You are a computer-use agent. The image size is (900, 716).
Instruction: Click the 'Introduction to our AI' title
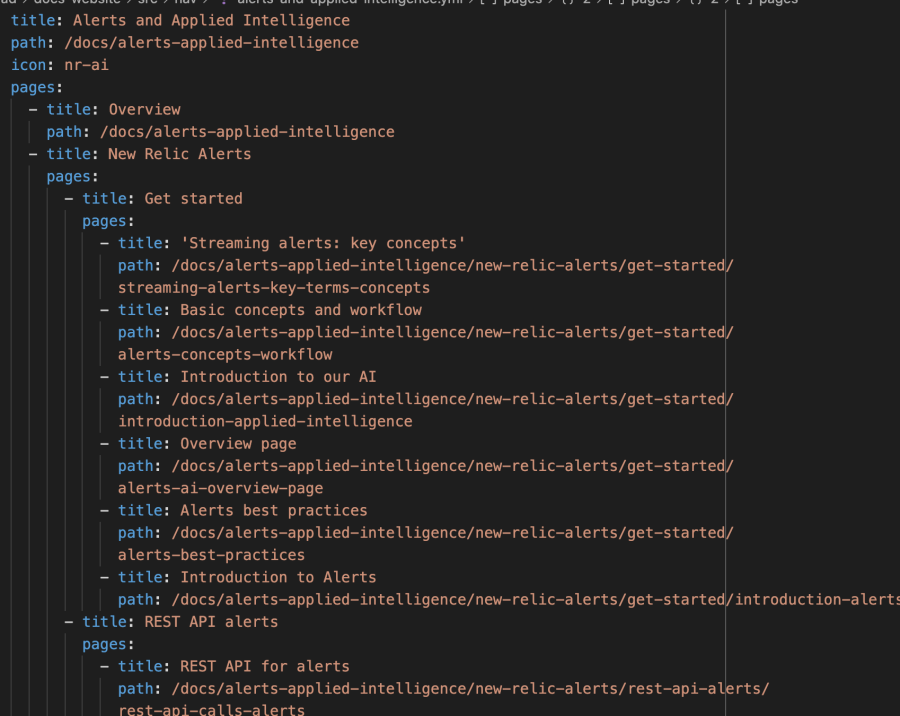click(278, 377)
